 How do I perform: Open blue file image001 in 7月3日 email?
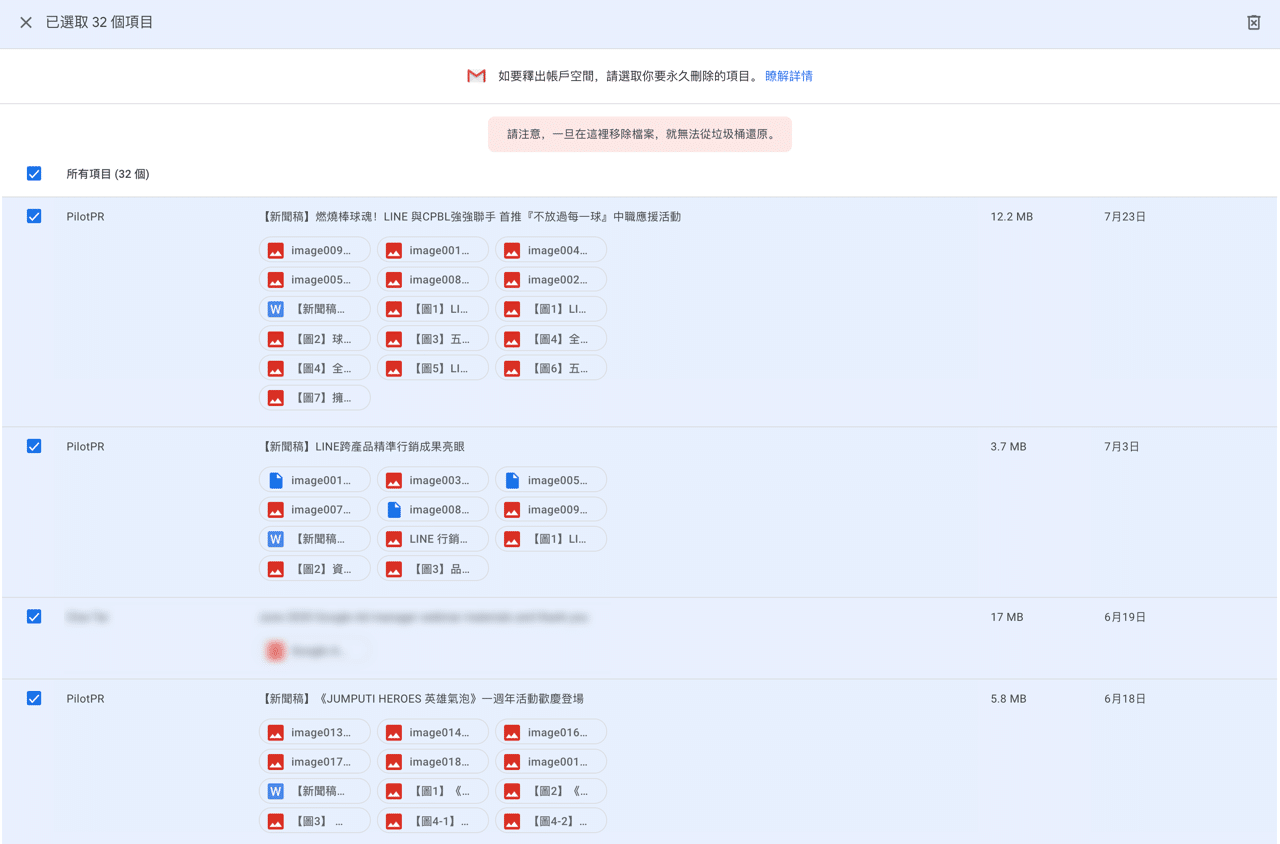[315, 480]
